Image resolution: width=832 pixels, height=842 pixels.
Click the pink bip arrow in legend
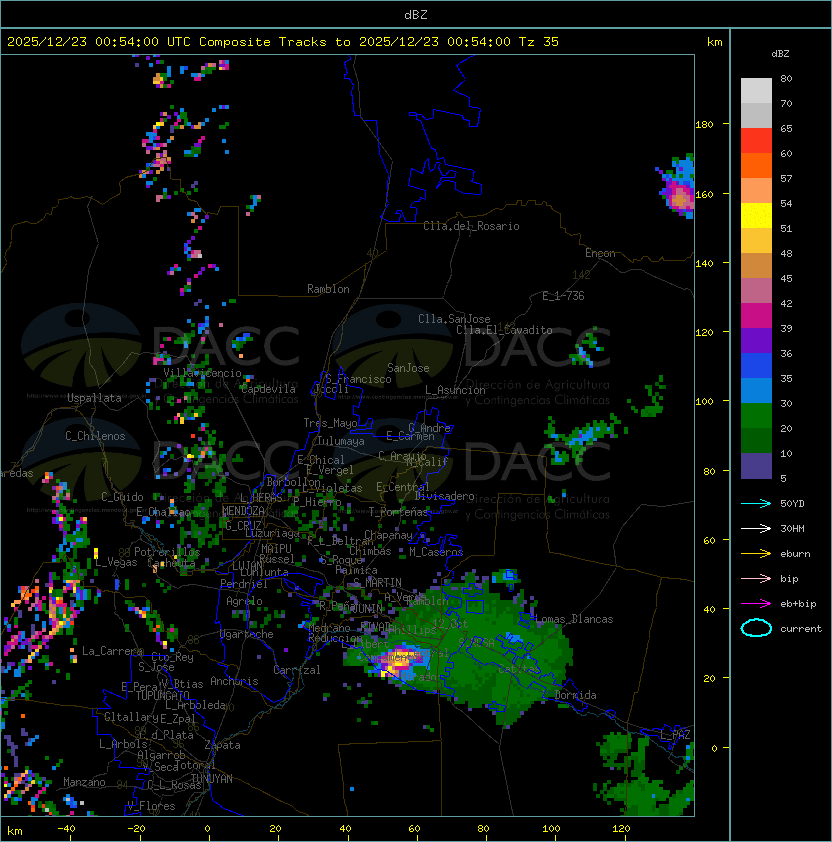(x=756, y=578)
